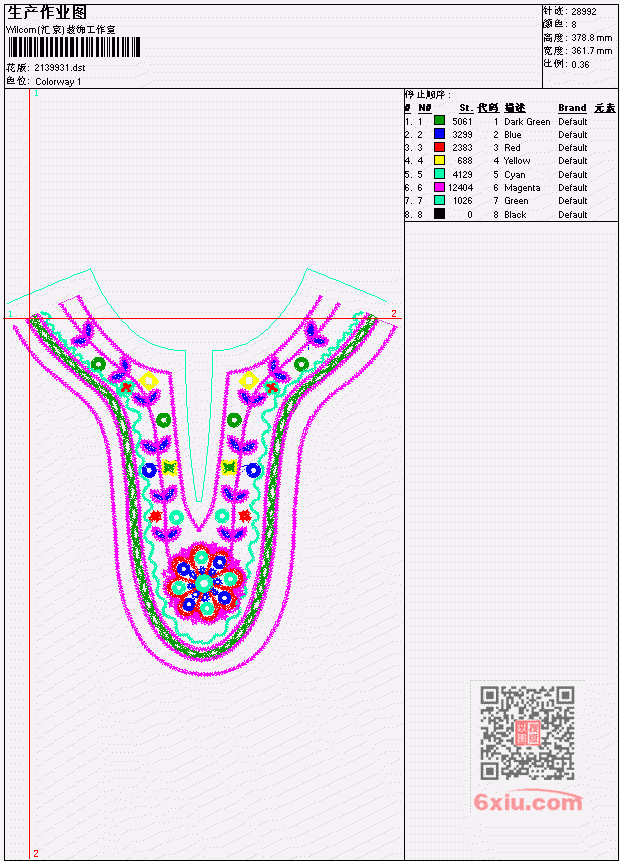The height and width of the screenshot is (861, 620).
Task: Click the 'Black' description text
Action: pos(515,215)
